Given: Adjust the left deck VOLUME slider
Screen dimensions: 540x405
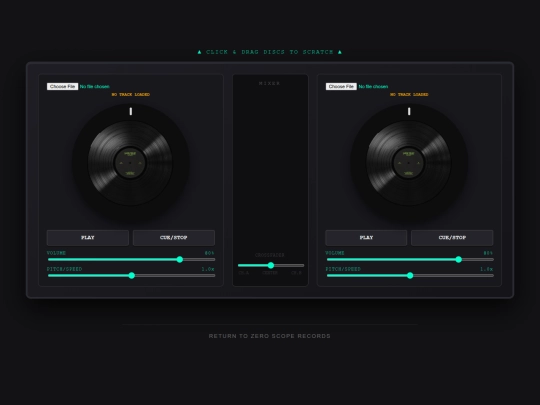Looking at the screenshot, I should tap(131, 259).
